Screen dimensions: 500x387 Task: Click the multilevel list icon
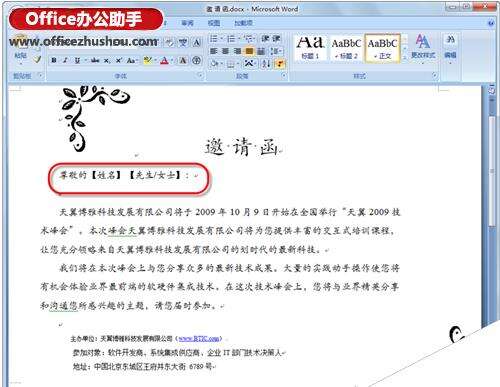(248, 39)
